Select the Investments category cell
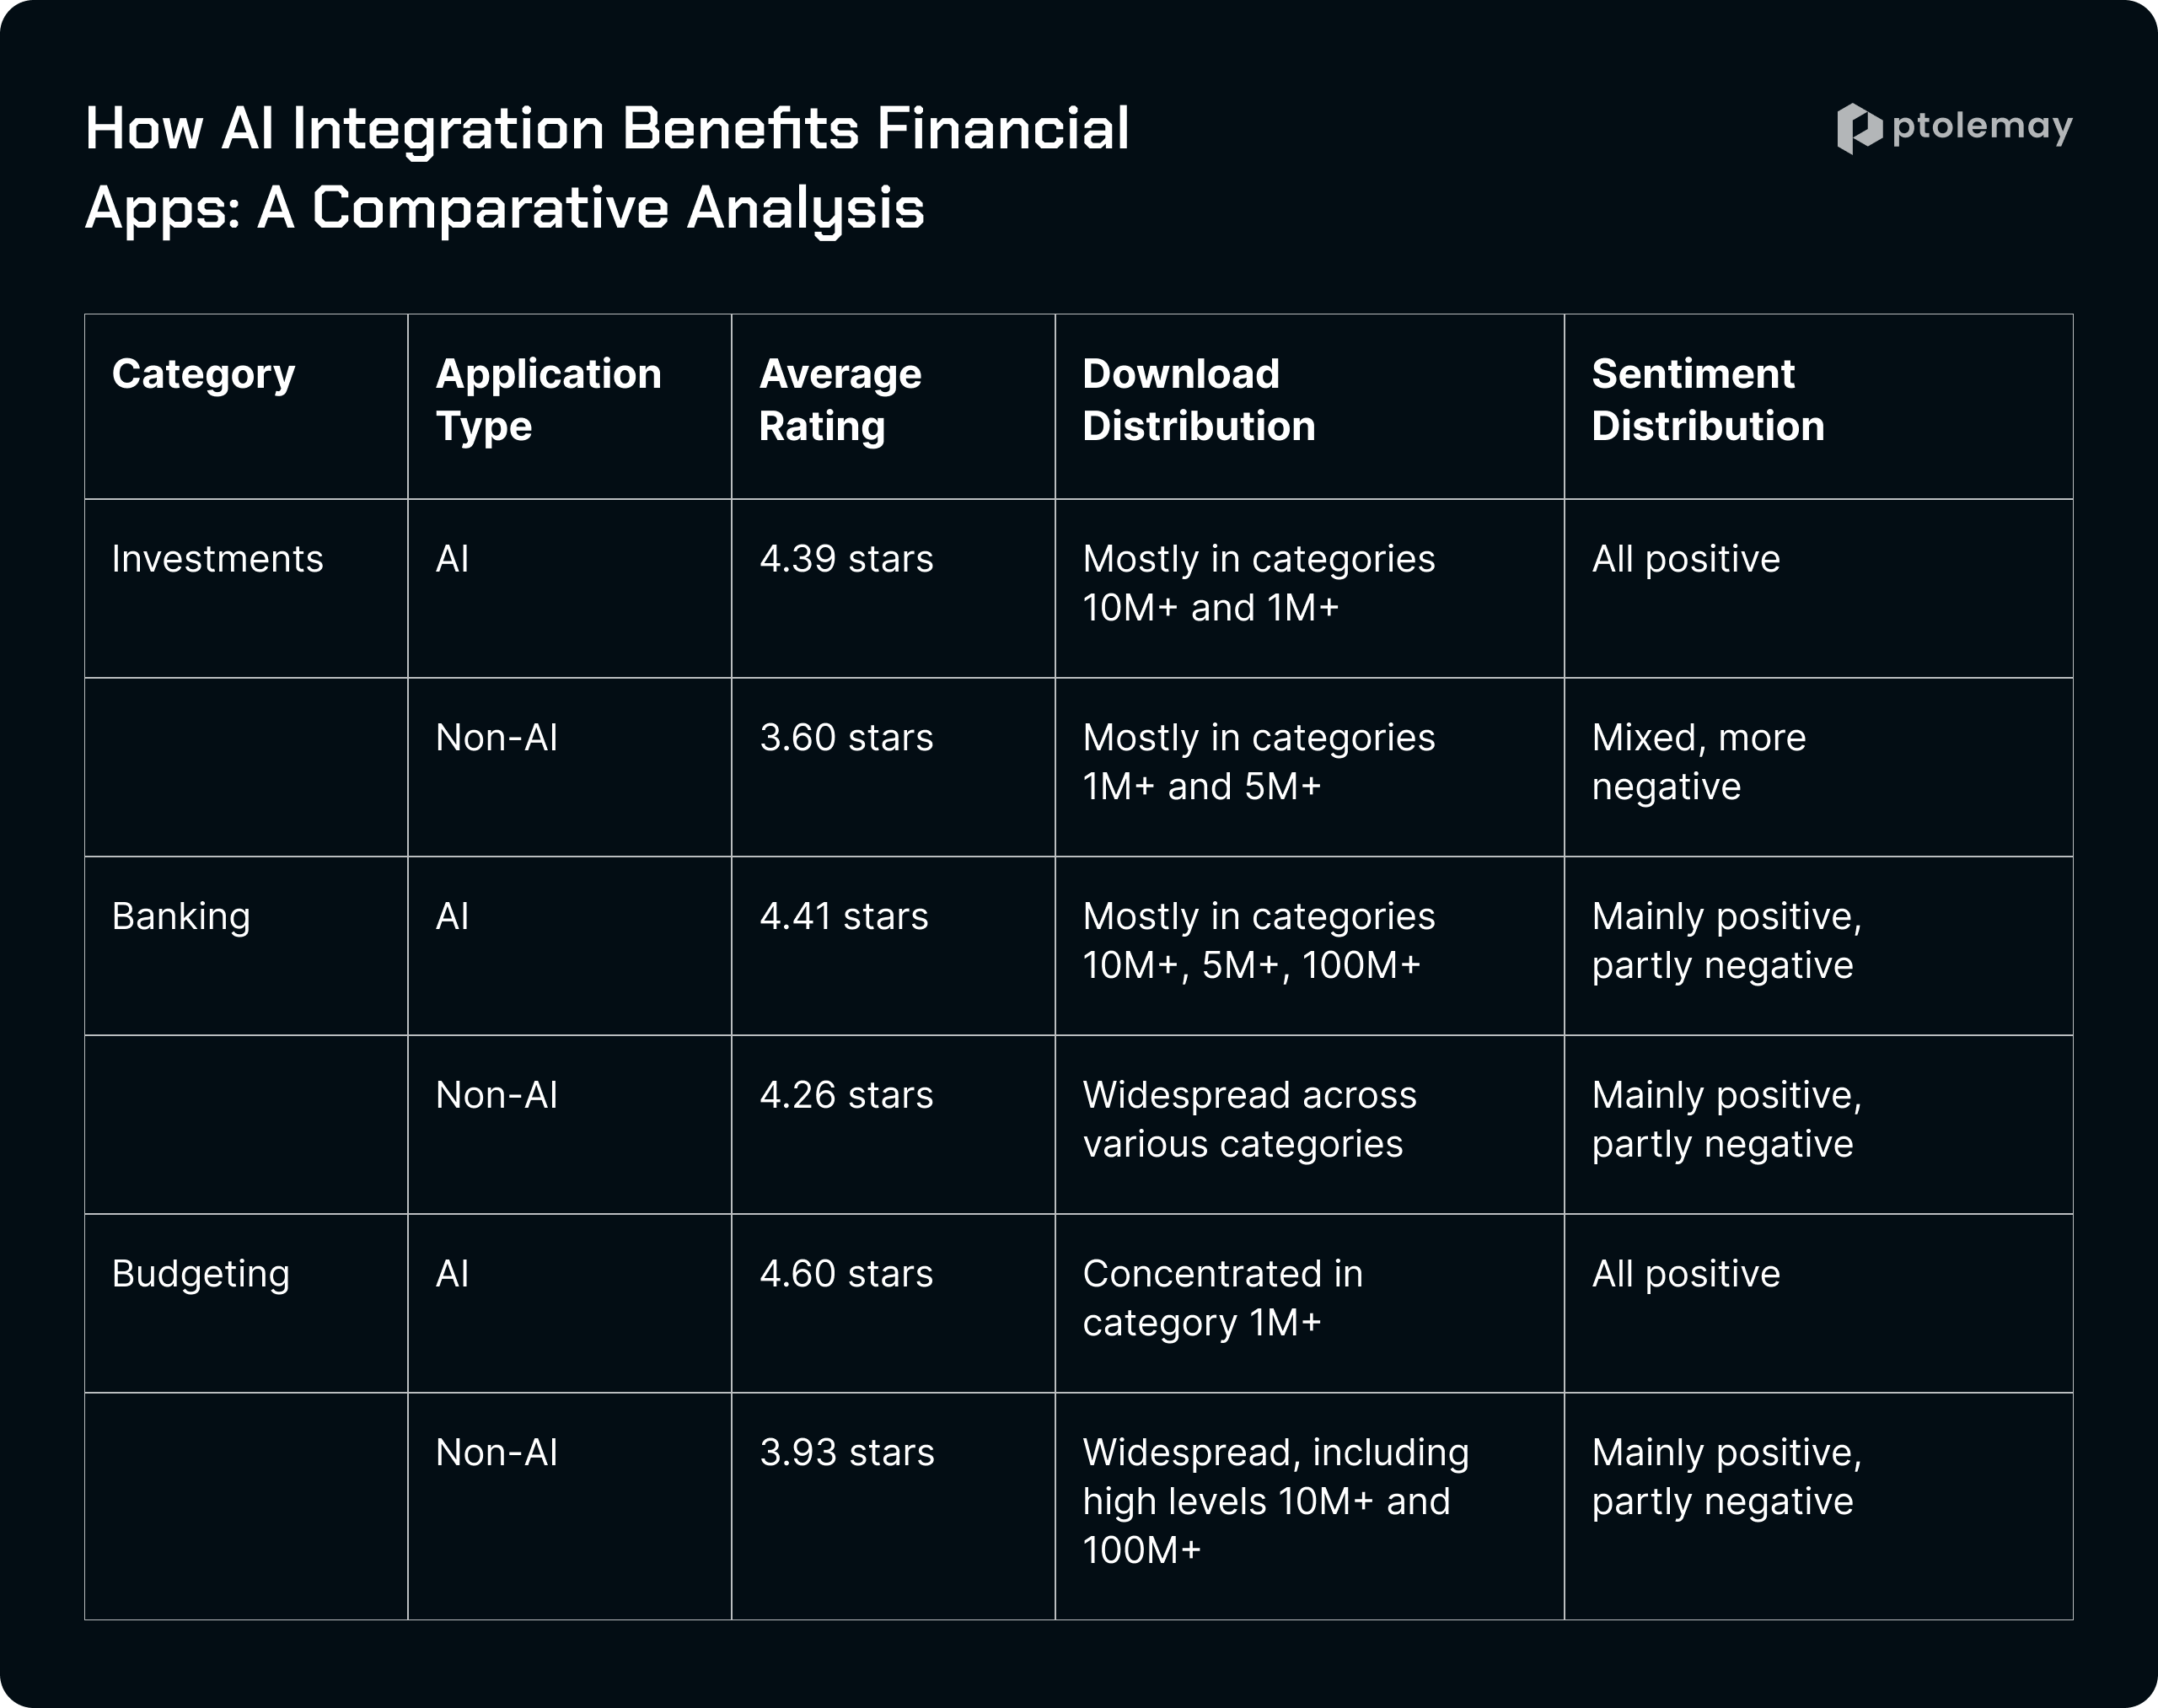Image resolution: width=2158 pixels, height=1708 pixels. click(x=246, y=588)
